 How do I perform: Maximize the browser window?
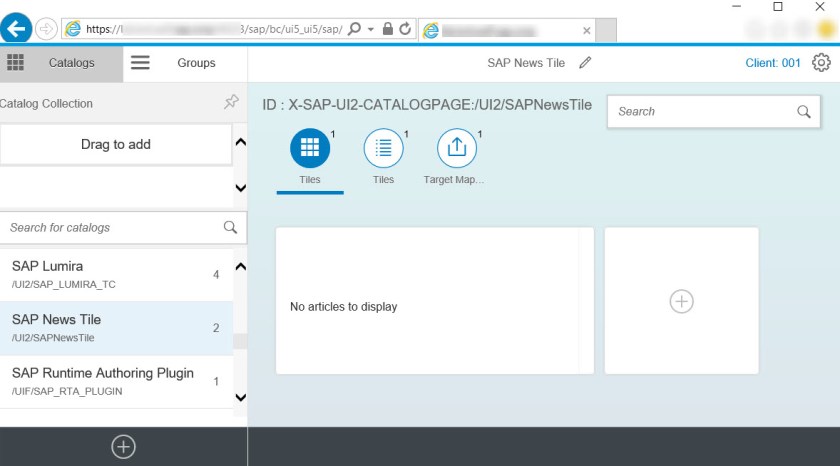[778, 6]
